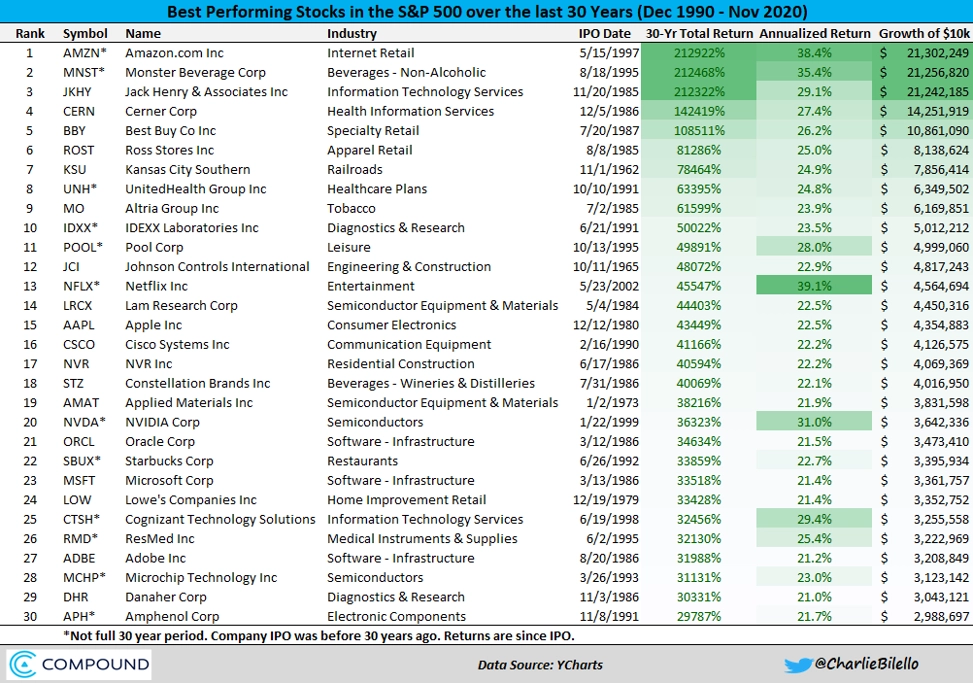Screen dimensions: 973x683
Task: Click Pool Corp's 28.0% annualized return
Action: click(814, 248)
